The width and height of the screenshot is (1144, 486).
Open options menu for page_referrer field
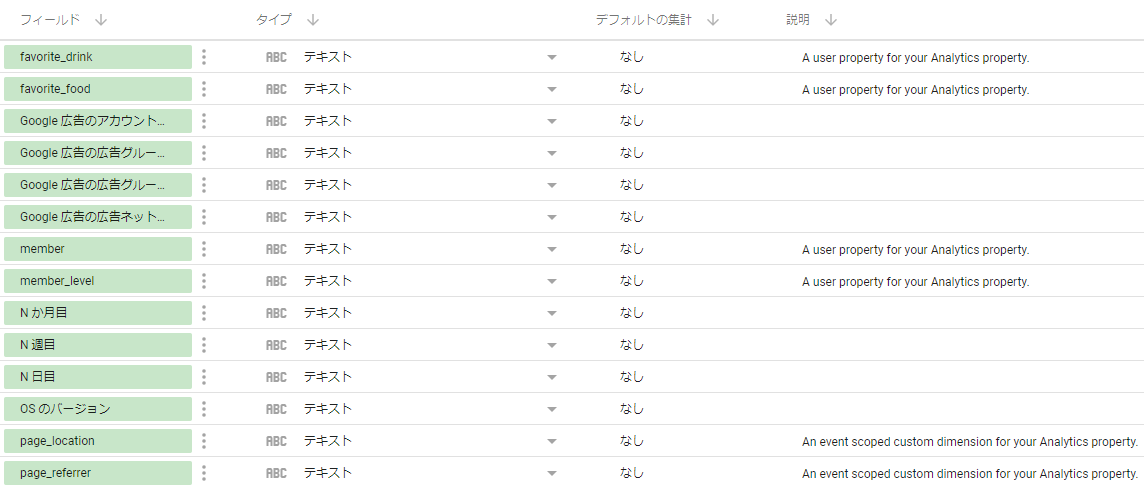point(204,473)
